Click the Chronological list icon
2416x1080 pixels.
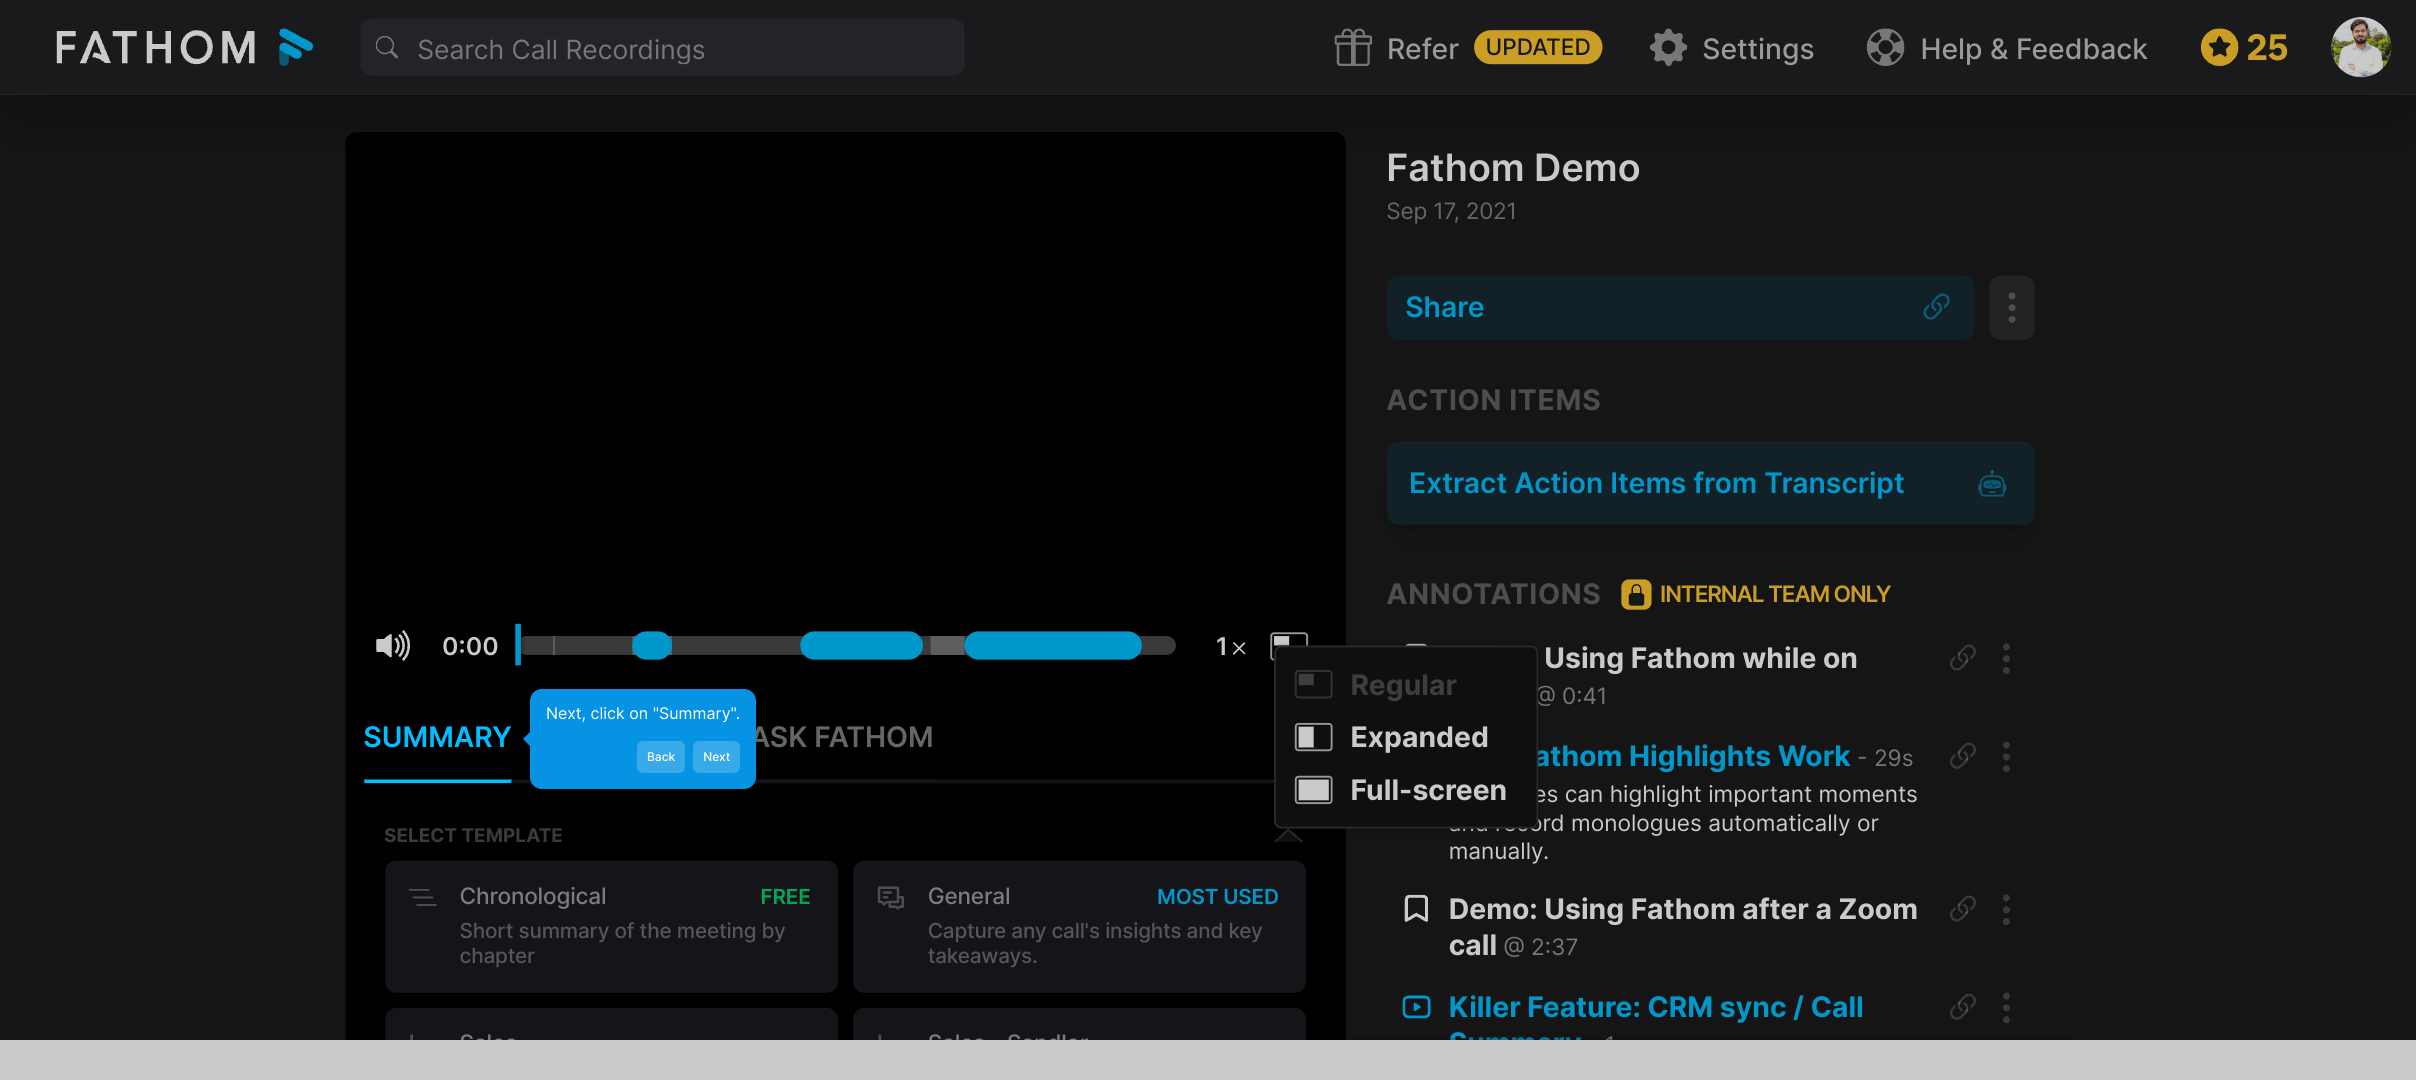[423, 897]
